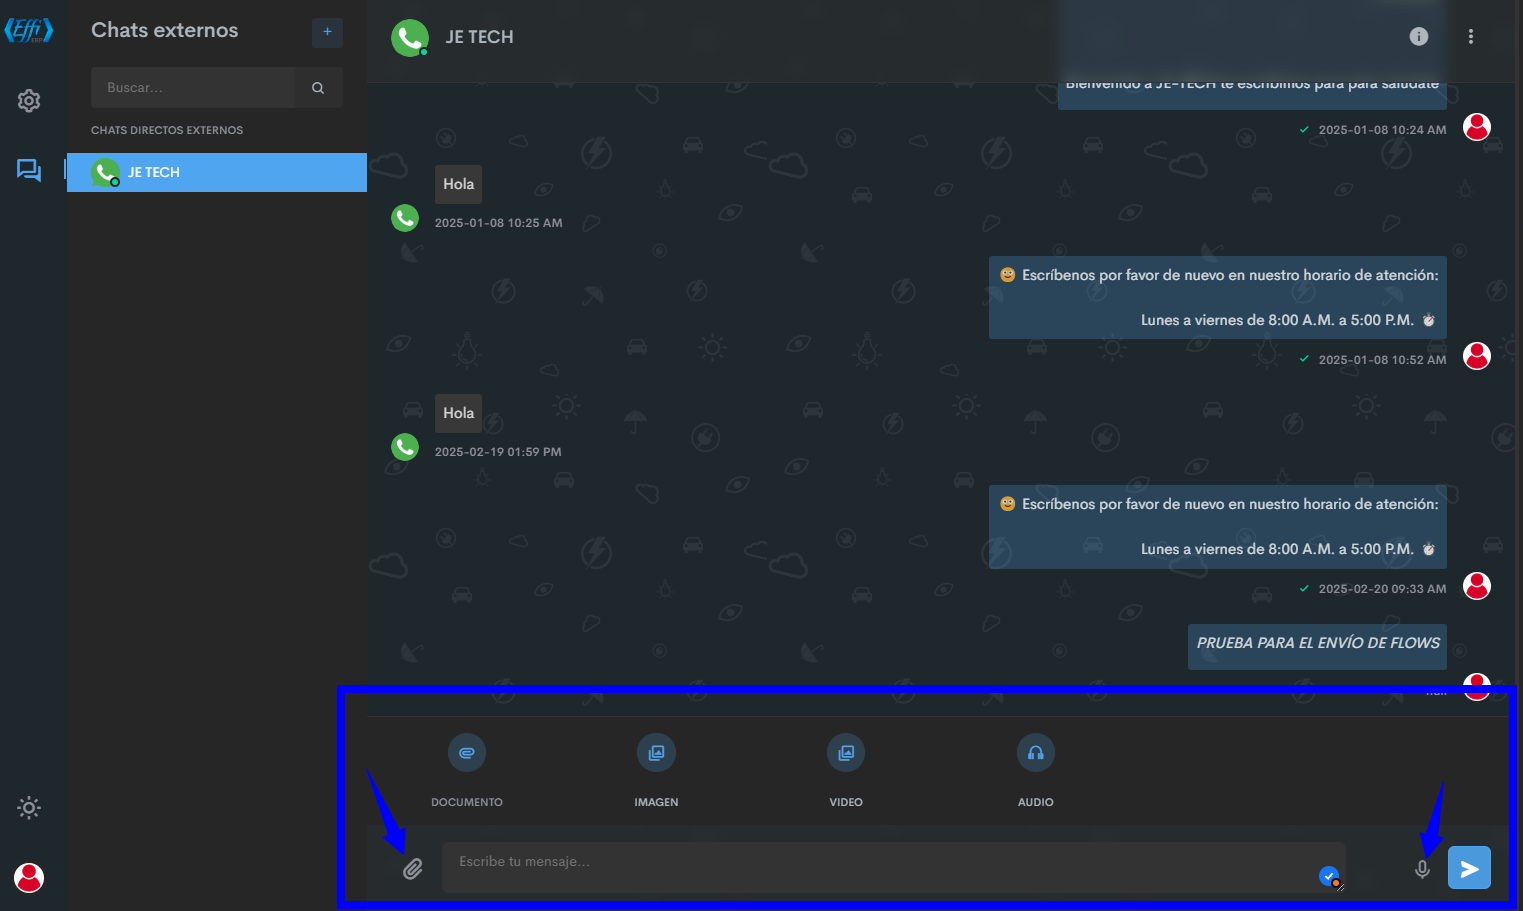Click the '2025-02-19 01:59 PM' timestamp
Viewport: 1523px width, 911px height.
point(498,452)
